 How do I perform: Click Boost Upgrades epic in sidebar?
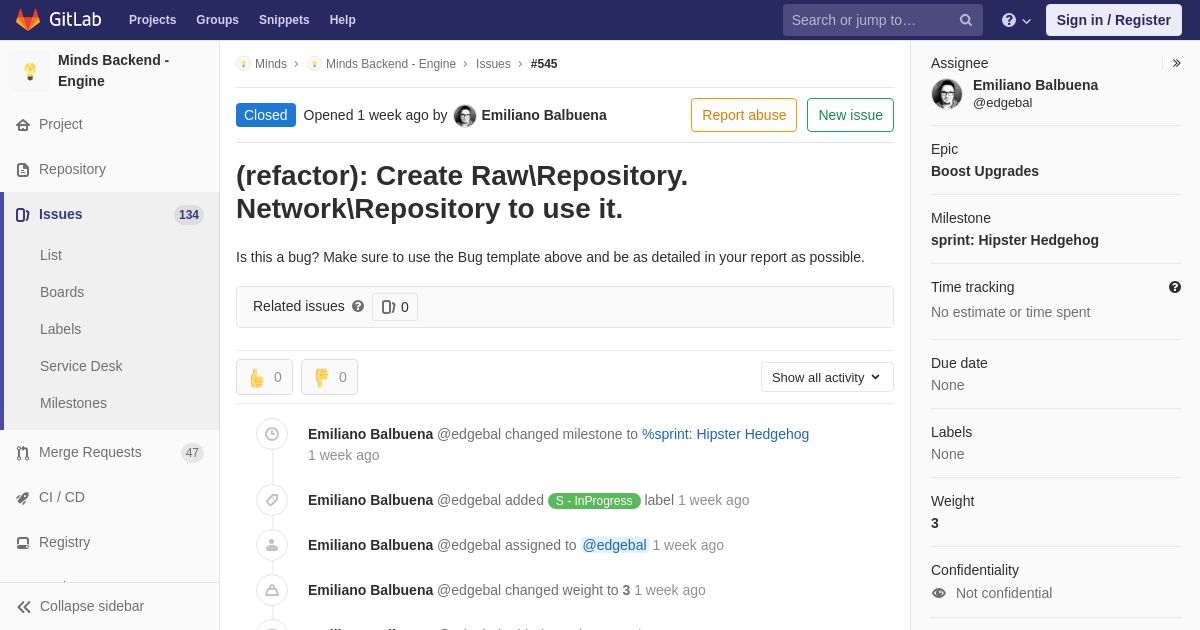pos(985,171)
